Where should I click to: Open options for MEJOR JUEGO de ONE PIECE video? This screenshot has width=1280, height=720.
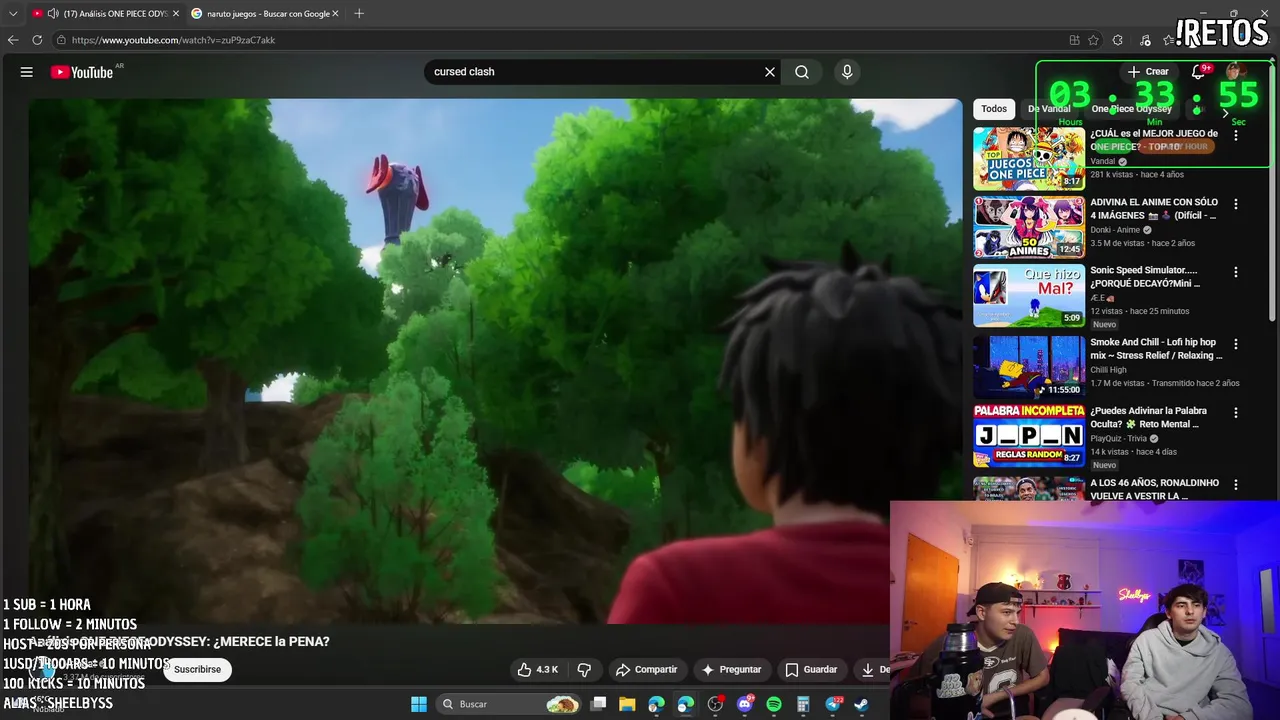pos(1236,136)
